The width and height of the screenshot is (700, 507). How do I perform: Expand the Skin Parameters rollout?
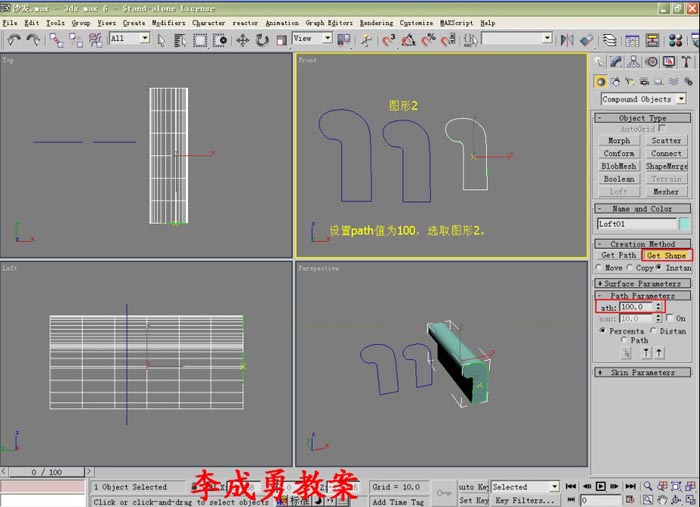pos(642,372)
